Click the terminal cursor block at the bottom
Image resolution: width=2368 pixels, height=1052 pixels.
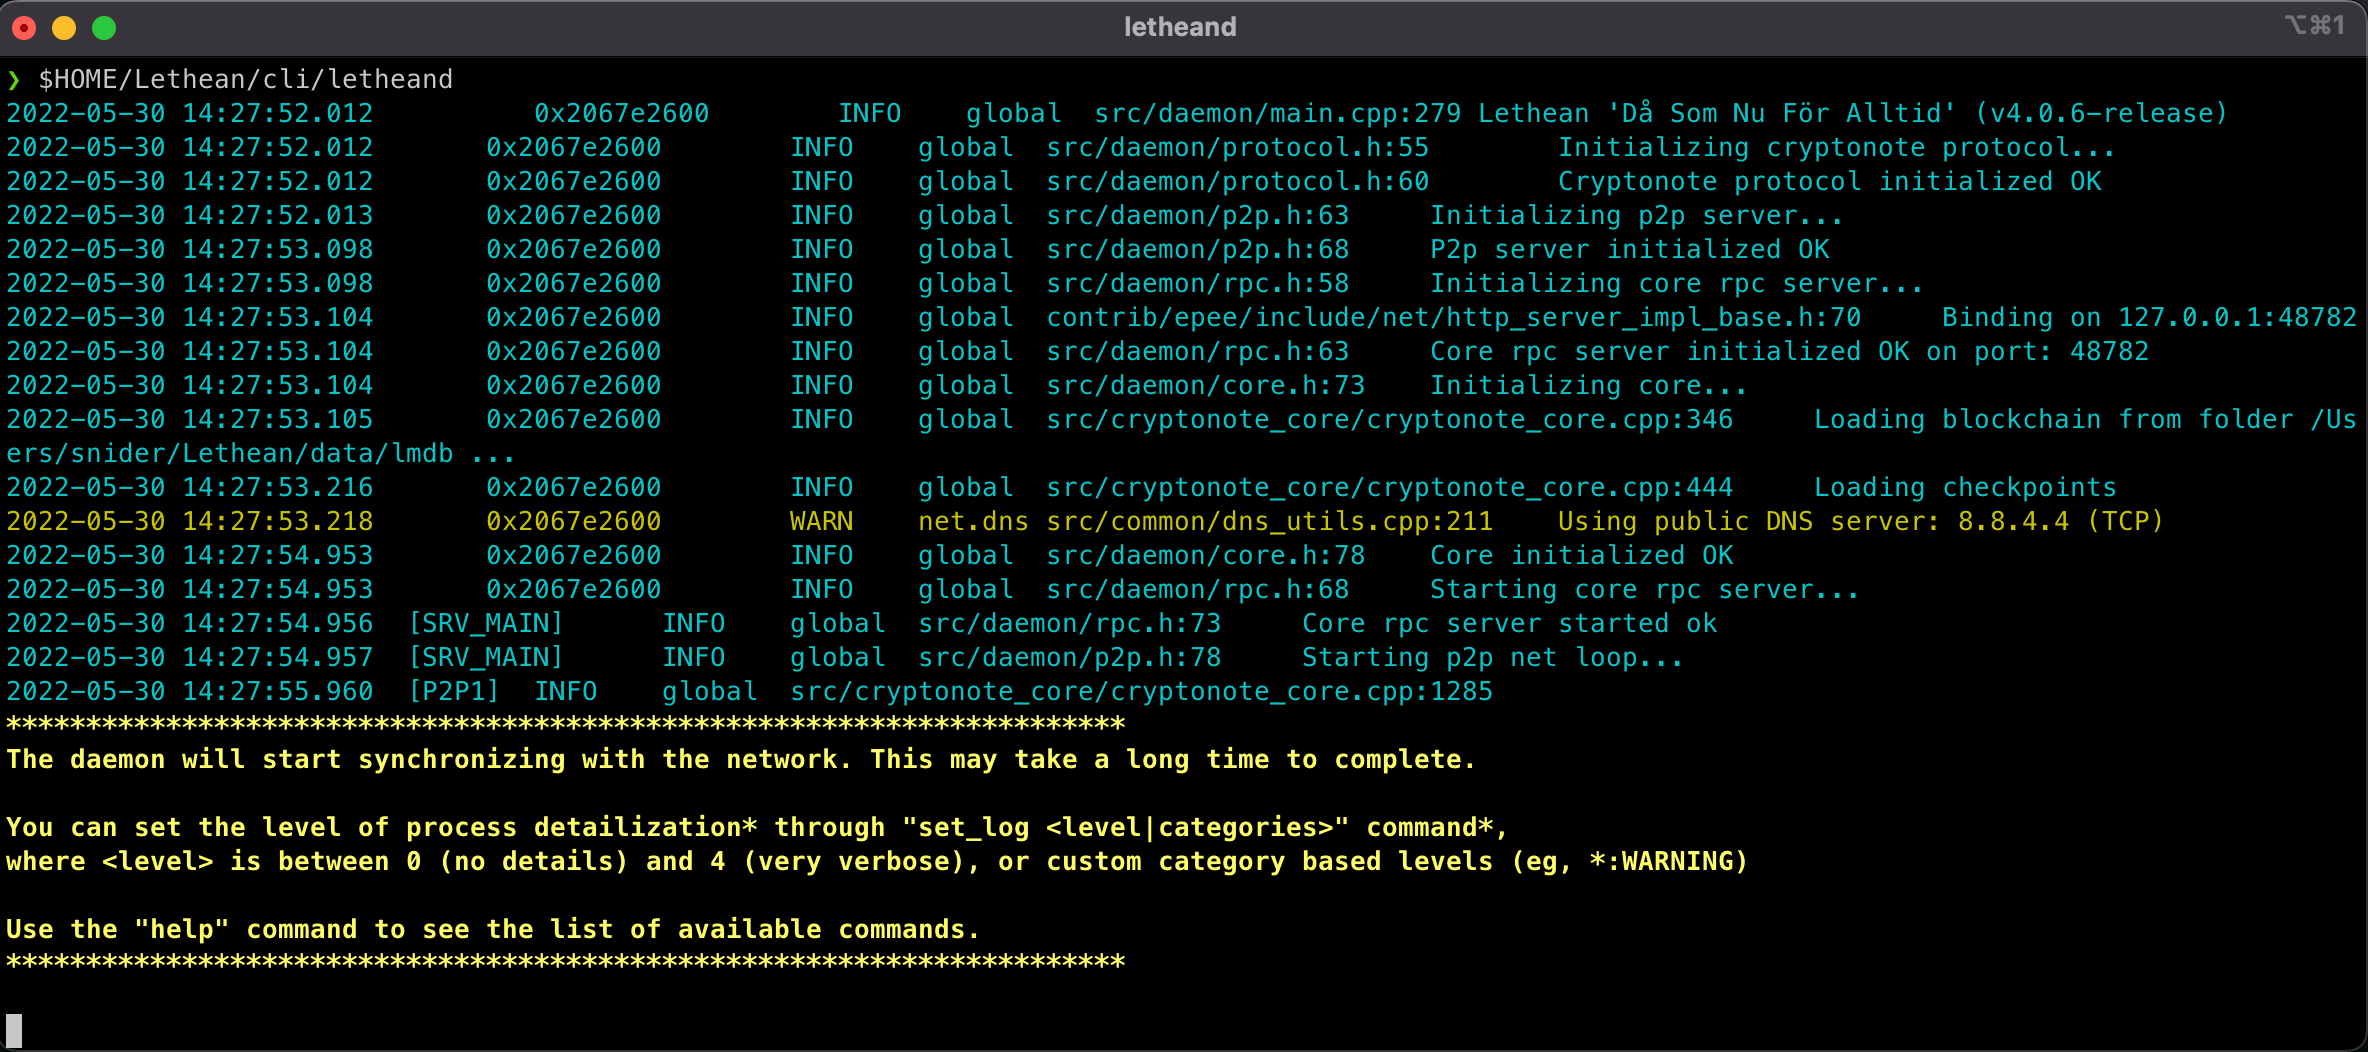pos(14,1030)
